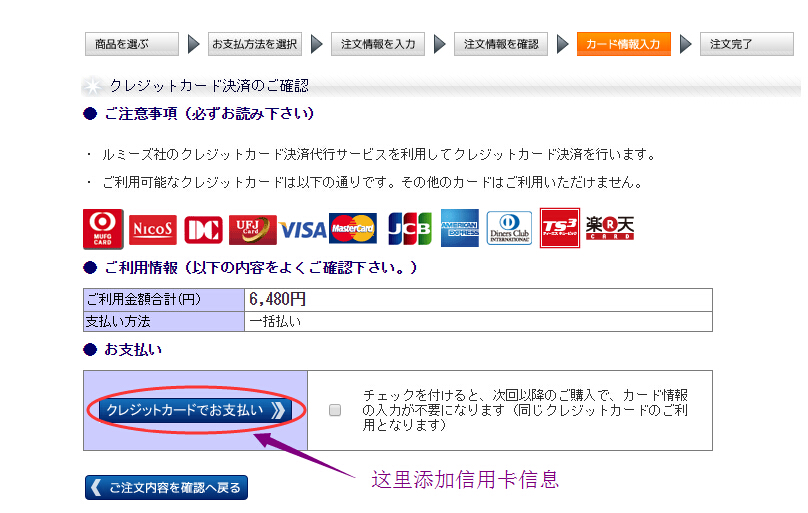Go back via ご注文内容を確認へ戻る button

click(166, 488)
